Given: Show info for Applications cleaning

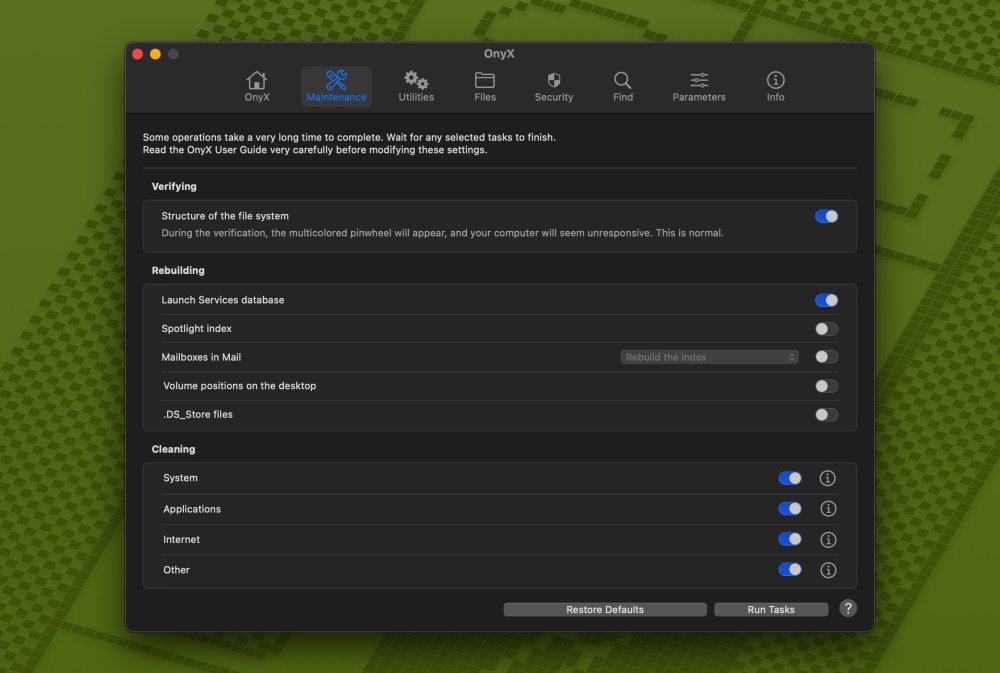Looking at the screenshot, I should click(x=828, y=508).
